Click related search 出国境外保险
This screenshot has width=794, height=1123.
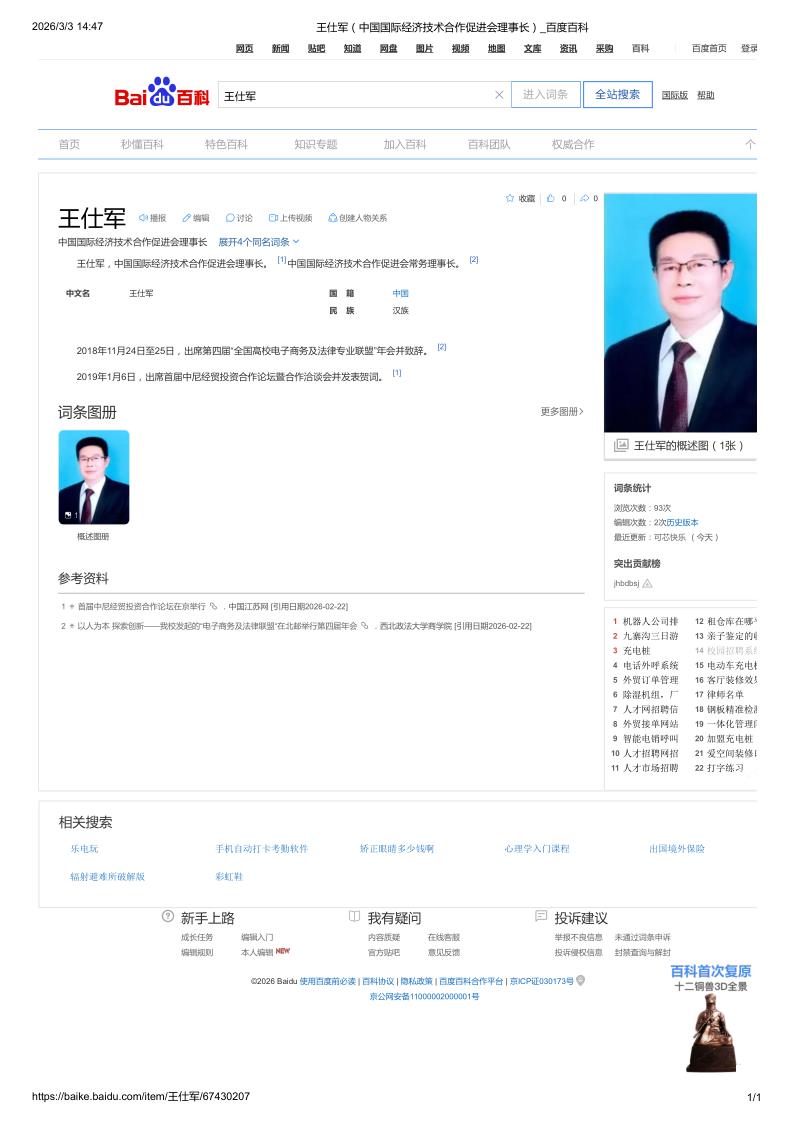pos(677,849)
